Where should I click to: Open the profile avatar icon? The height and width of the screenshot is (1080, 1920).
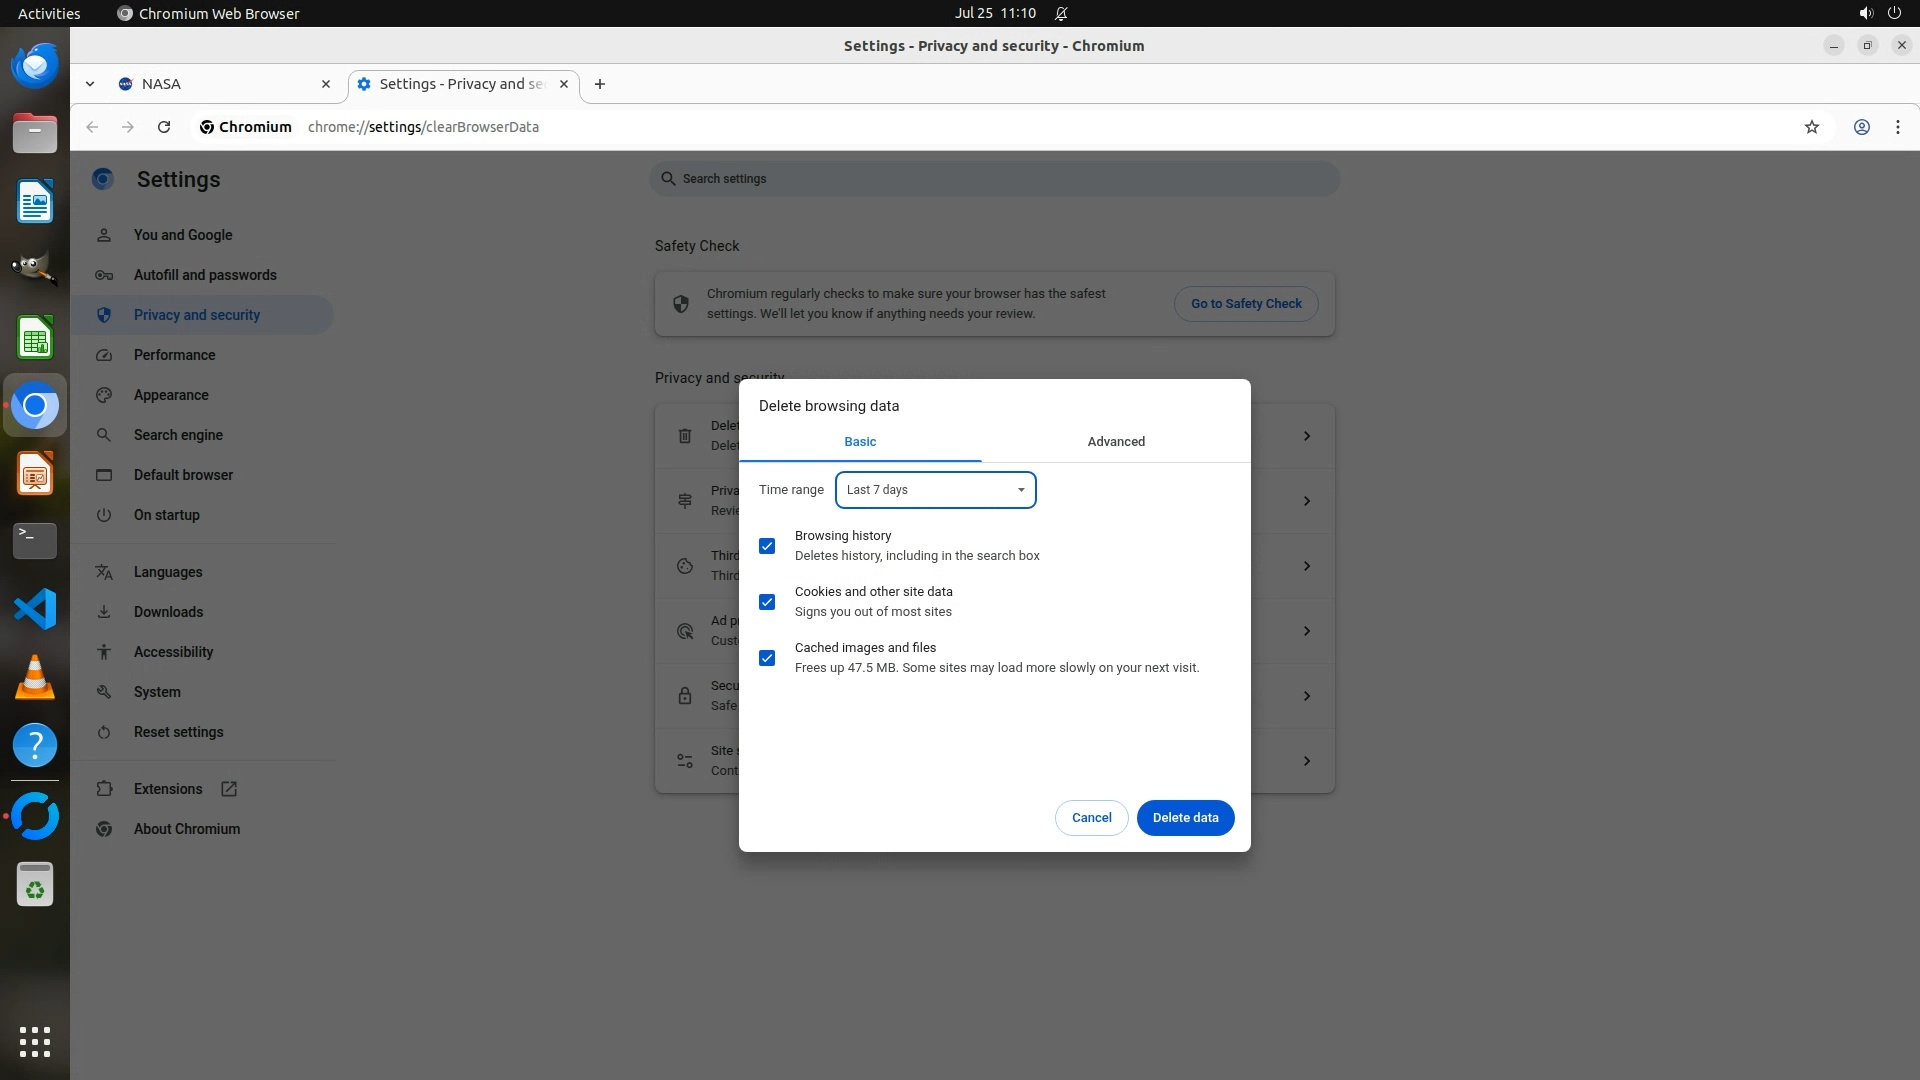pyautogui.click(x=1861, y=127)
